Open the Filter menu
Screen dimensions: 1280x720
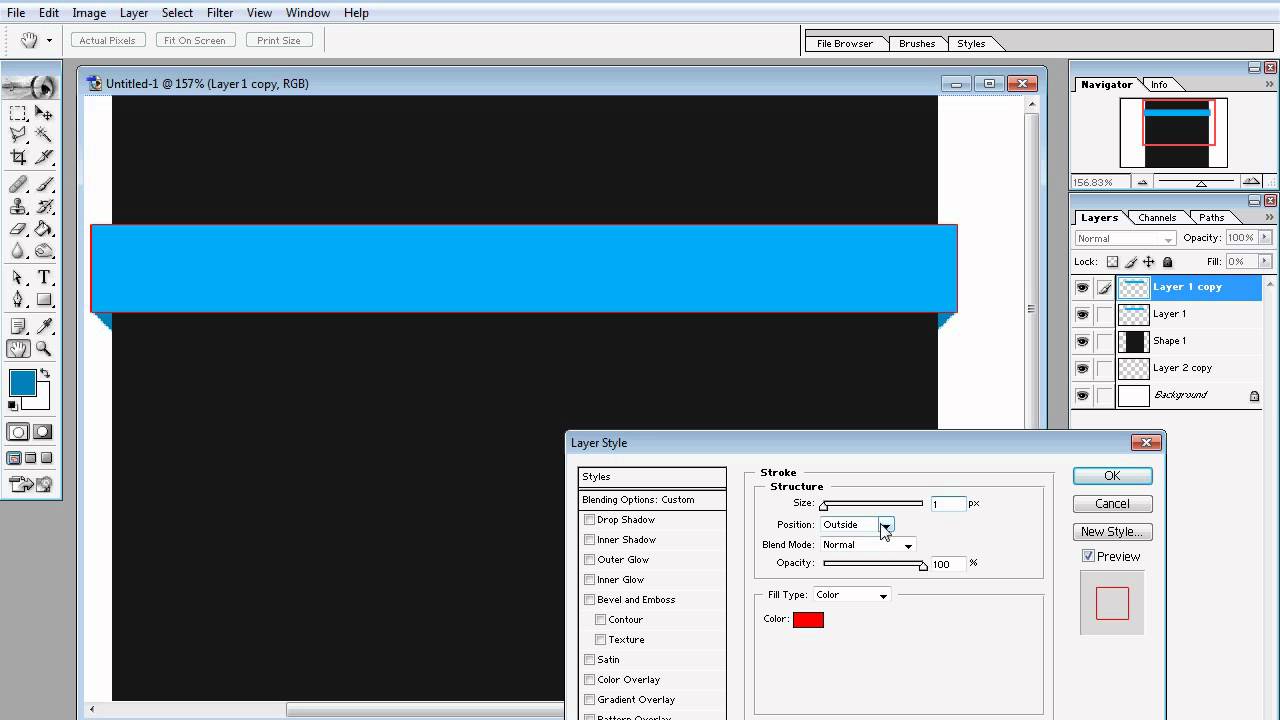(x=220, y=13)
